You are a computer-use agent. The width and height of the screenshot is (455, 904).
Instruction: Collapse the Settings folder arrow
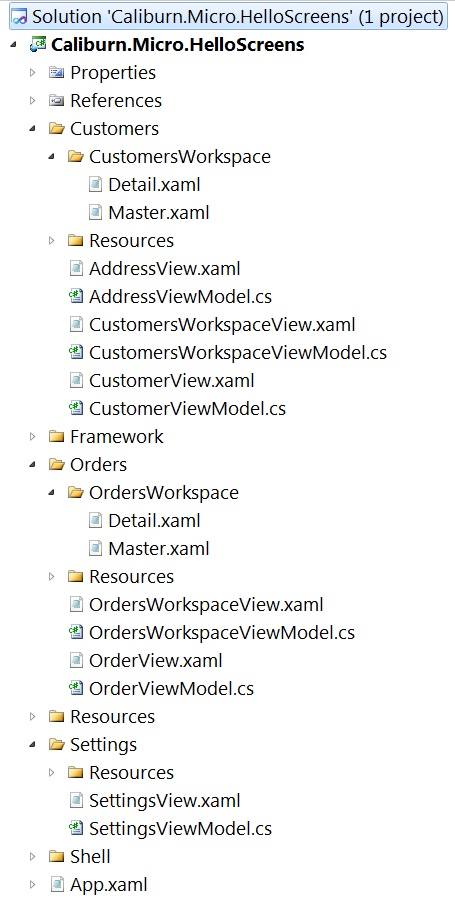33,745
